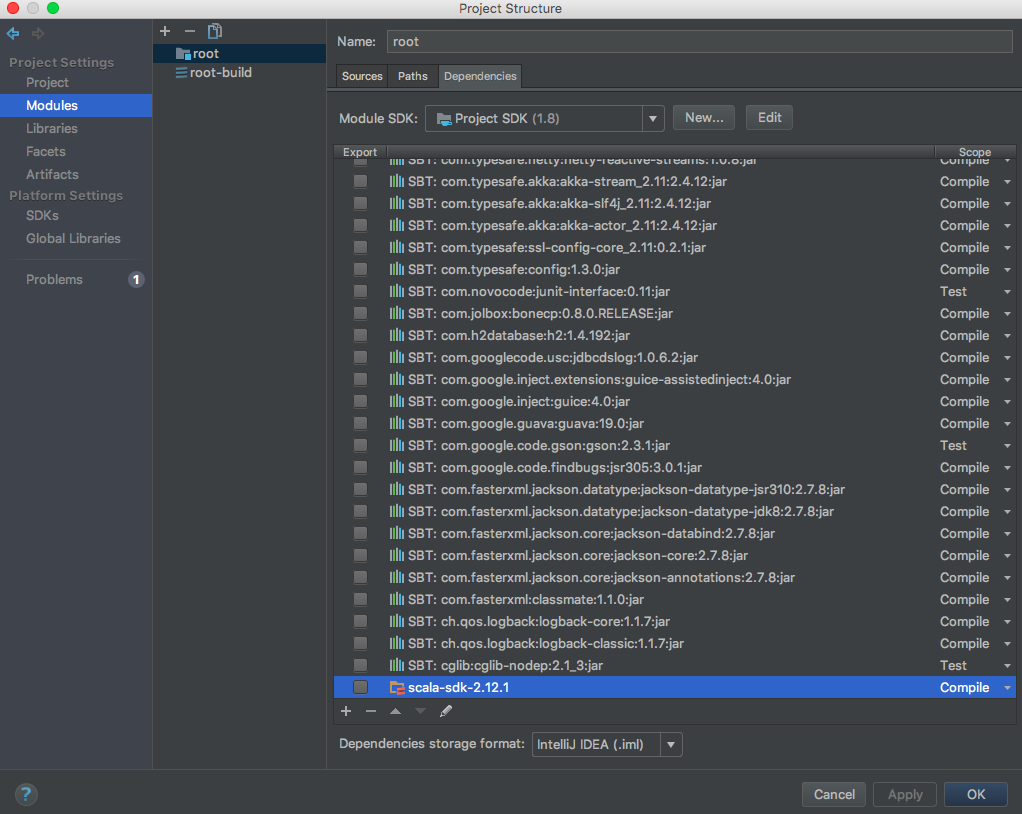Image resolution: width=1022 pixels, height=814 pixels.
Task: Toggle export checkbox for jsr305 jar
Action: tap(360, 467)
